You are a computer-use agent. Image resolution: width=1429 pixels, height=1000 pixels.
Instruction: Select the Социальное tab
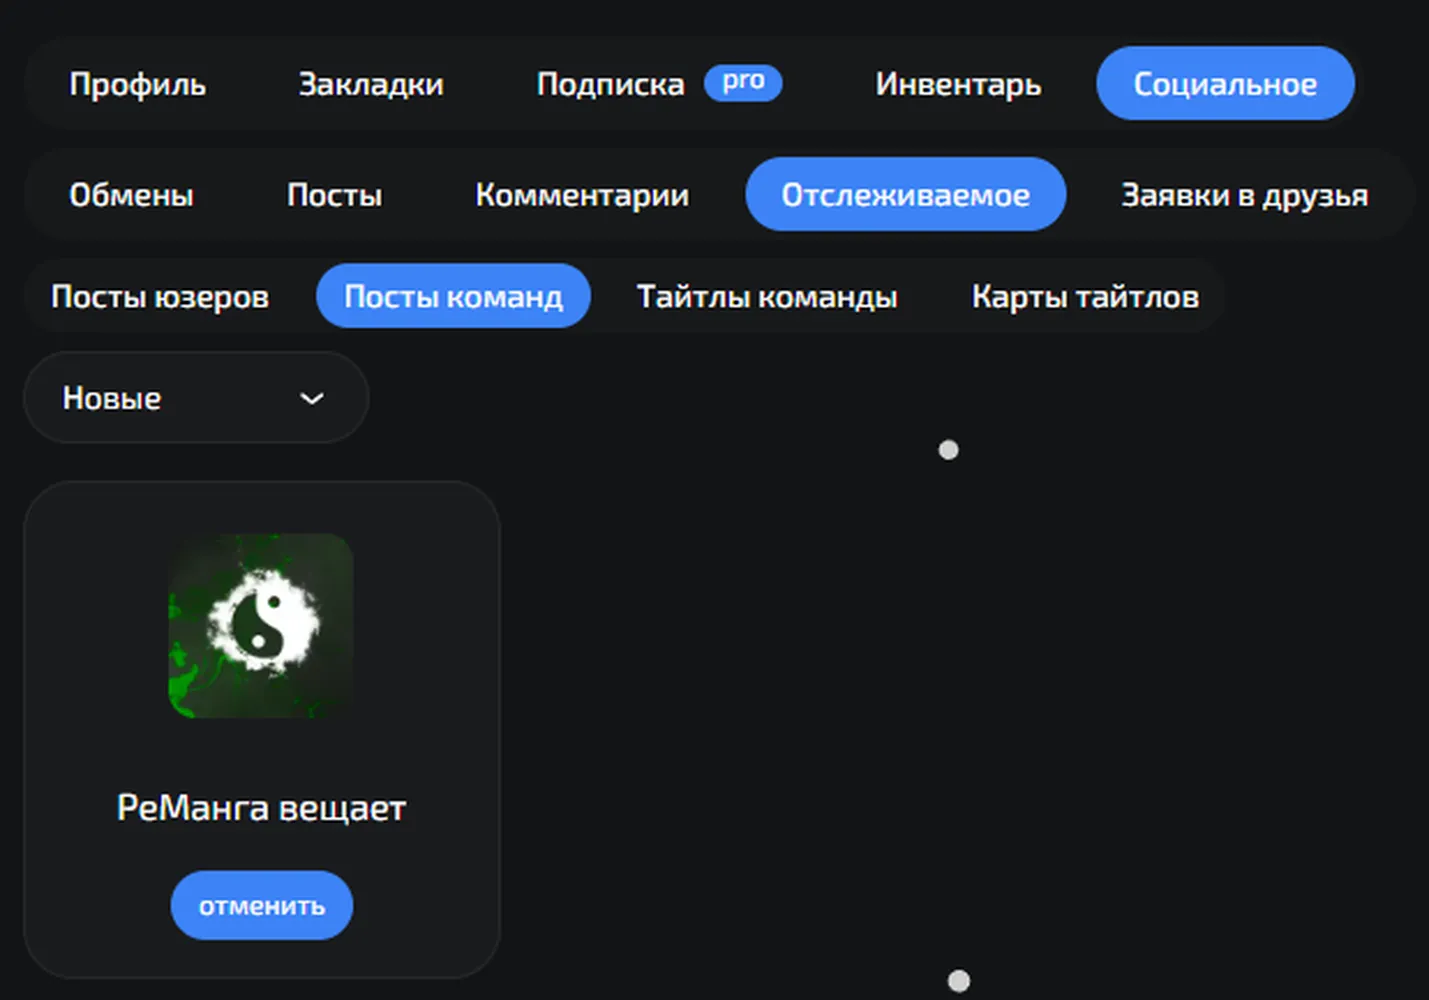[x=1225, y=84]
